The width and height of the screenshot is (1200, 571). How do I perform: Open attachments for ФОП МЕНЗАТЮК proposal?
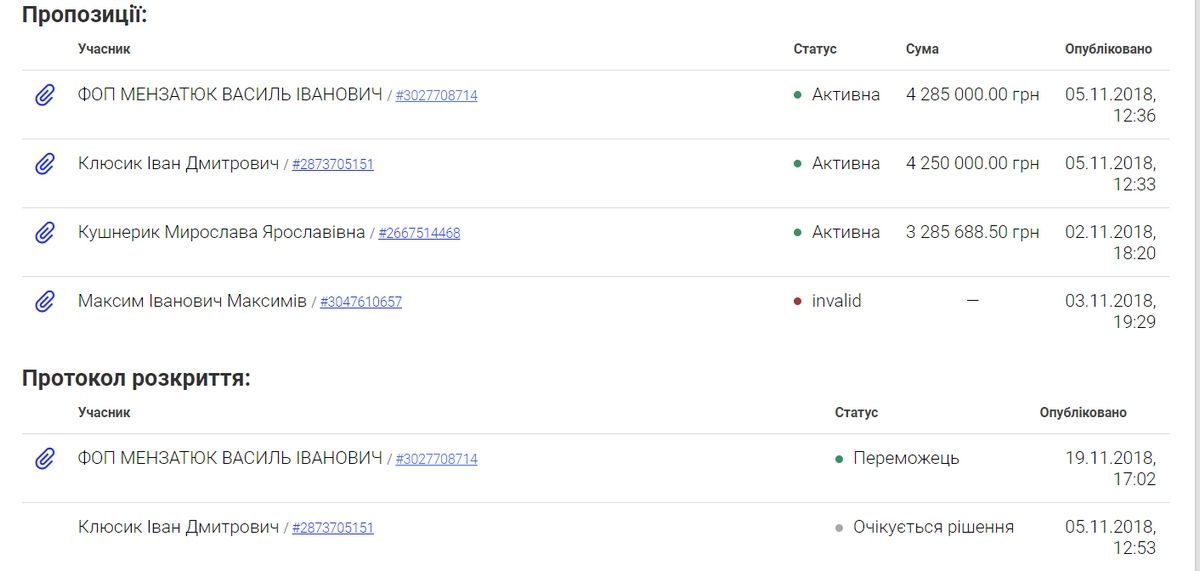[x=44, y=95]
